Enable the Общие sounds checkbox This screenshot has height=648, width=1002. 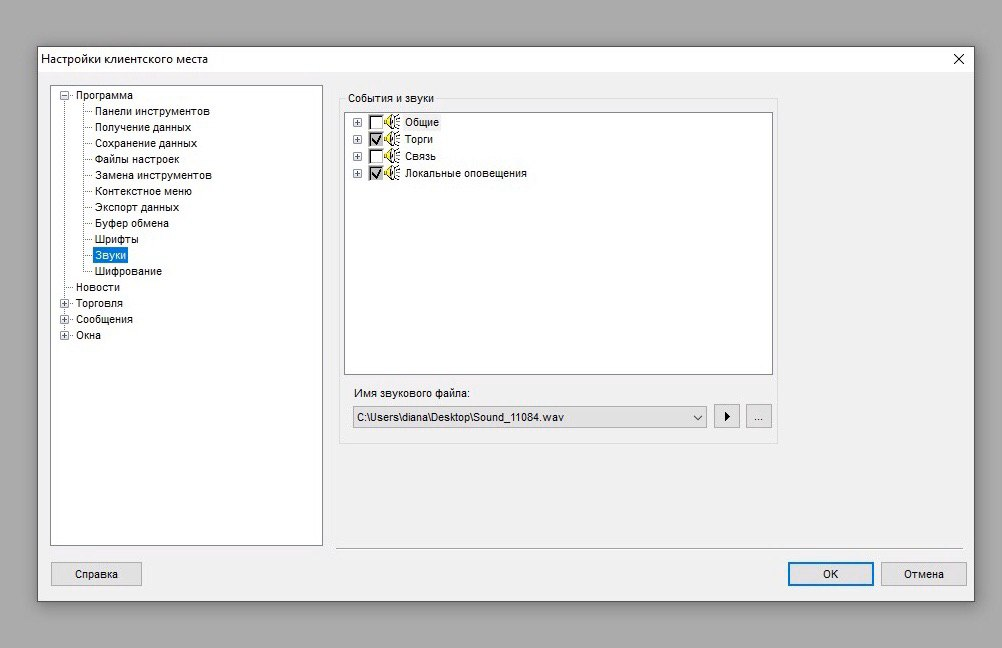376,122
